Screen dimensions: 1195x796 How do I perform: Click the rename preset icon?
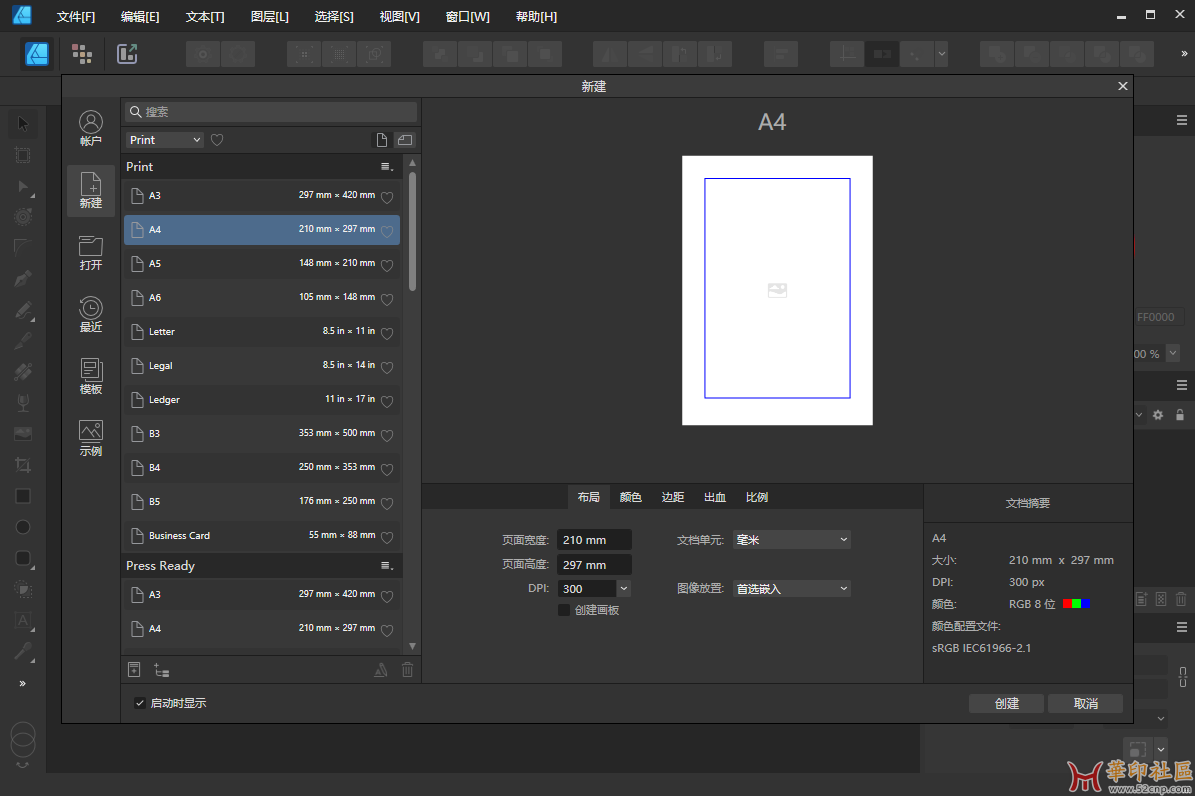point(380,670)
